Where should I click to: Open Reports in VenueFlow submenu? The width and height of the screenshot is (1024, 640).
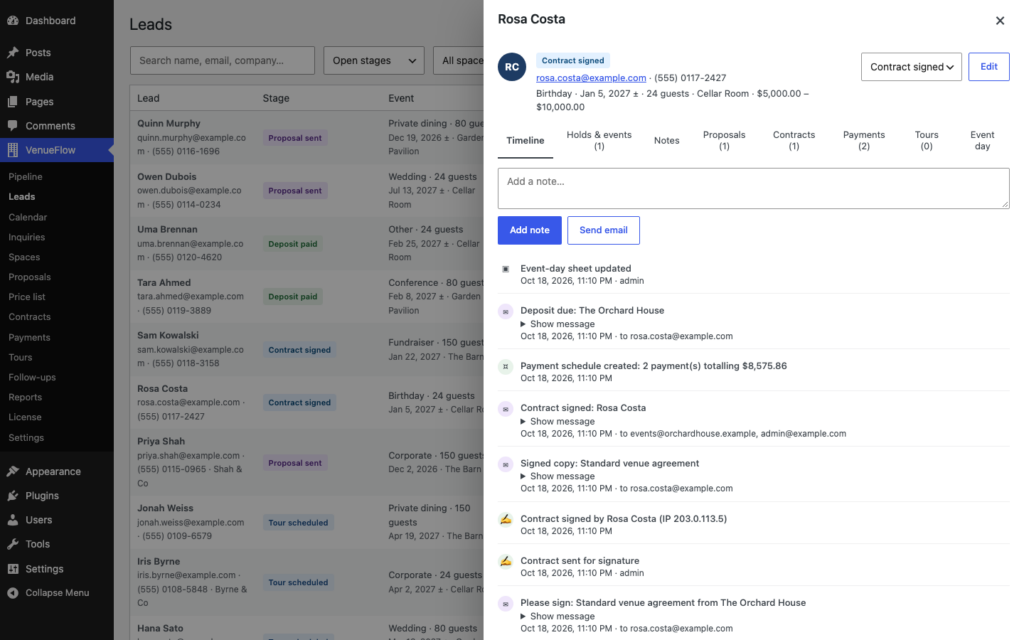click(x=25, y=397)
